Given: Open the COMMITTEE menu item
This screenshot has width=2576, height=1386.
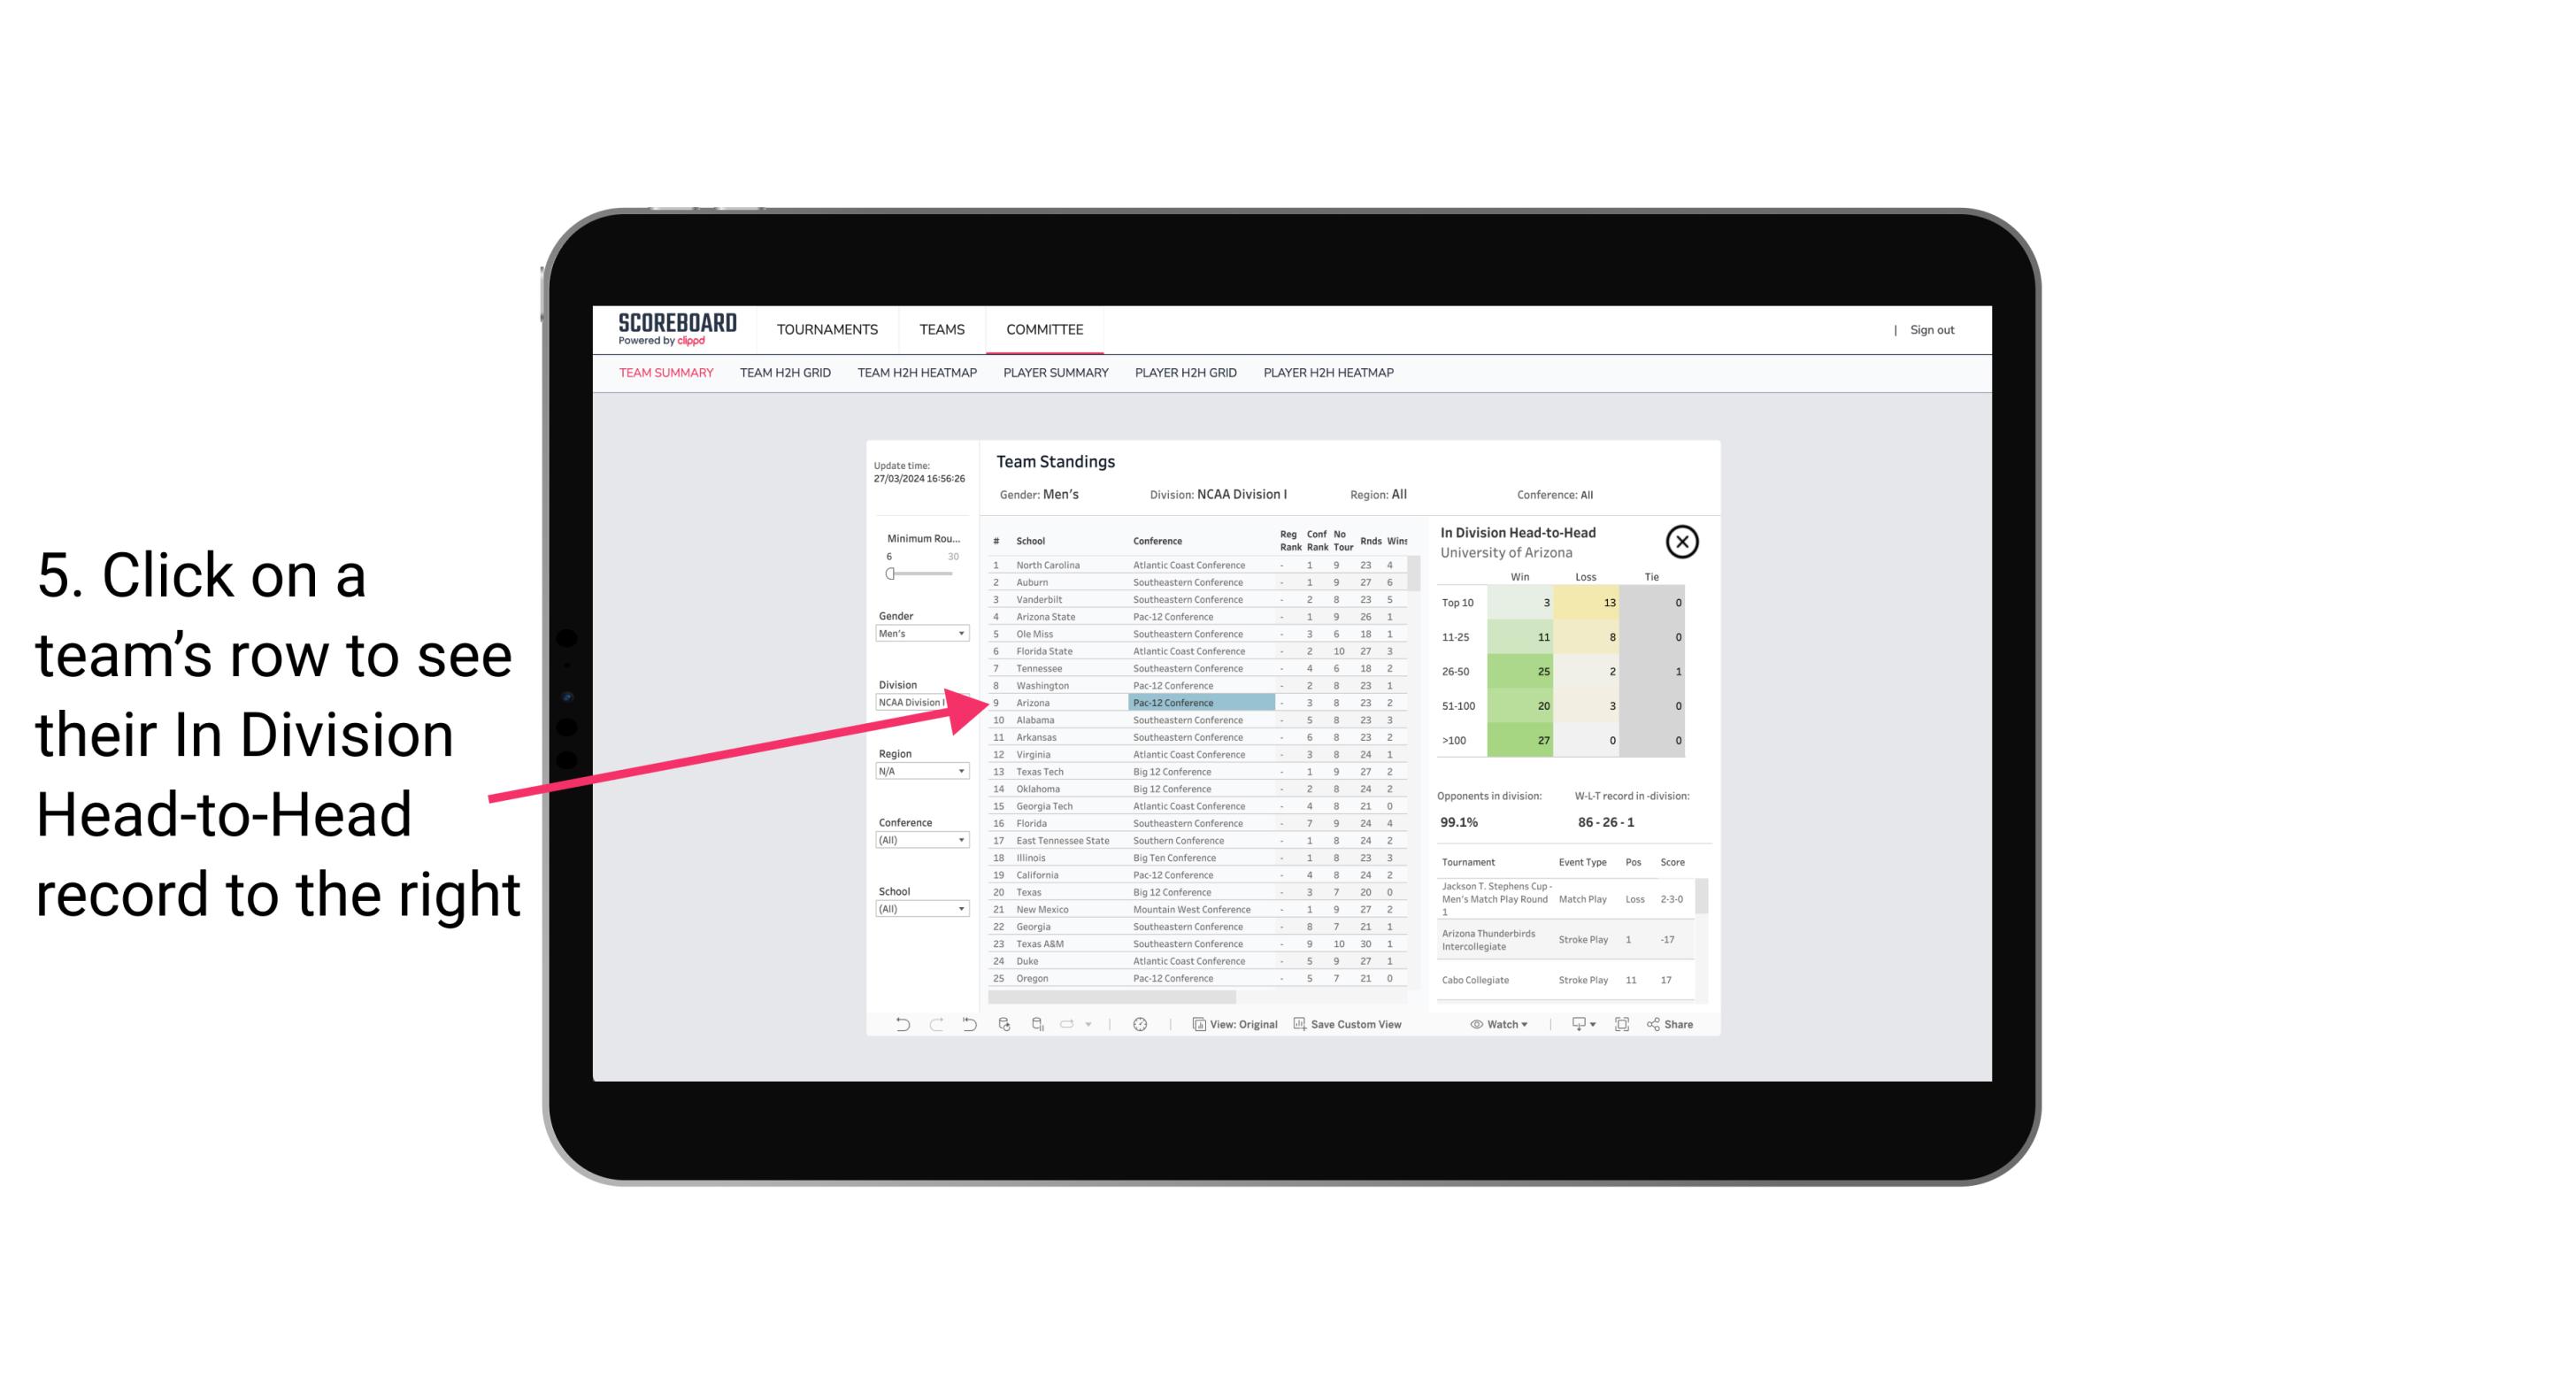Looking at the screenshot, I should click(1048, 327).
